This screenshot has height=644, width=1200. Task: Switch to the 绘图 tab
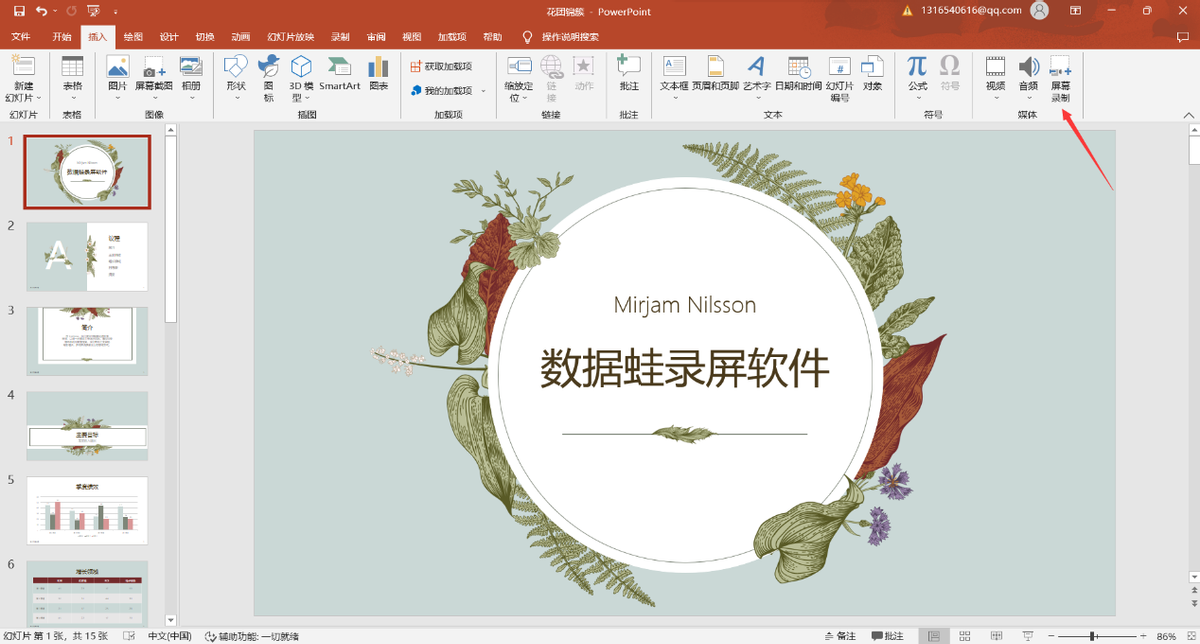coord(133,37)
